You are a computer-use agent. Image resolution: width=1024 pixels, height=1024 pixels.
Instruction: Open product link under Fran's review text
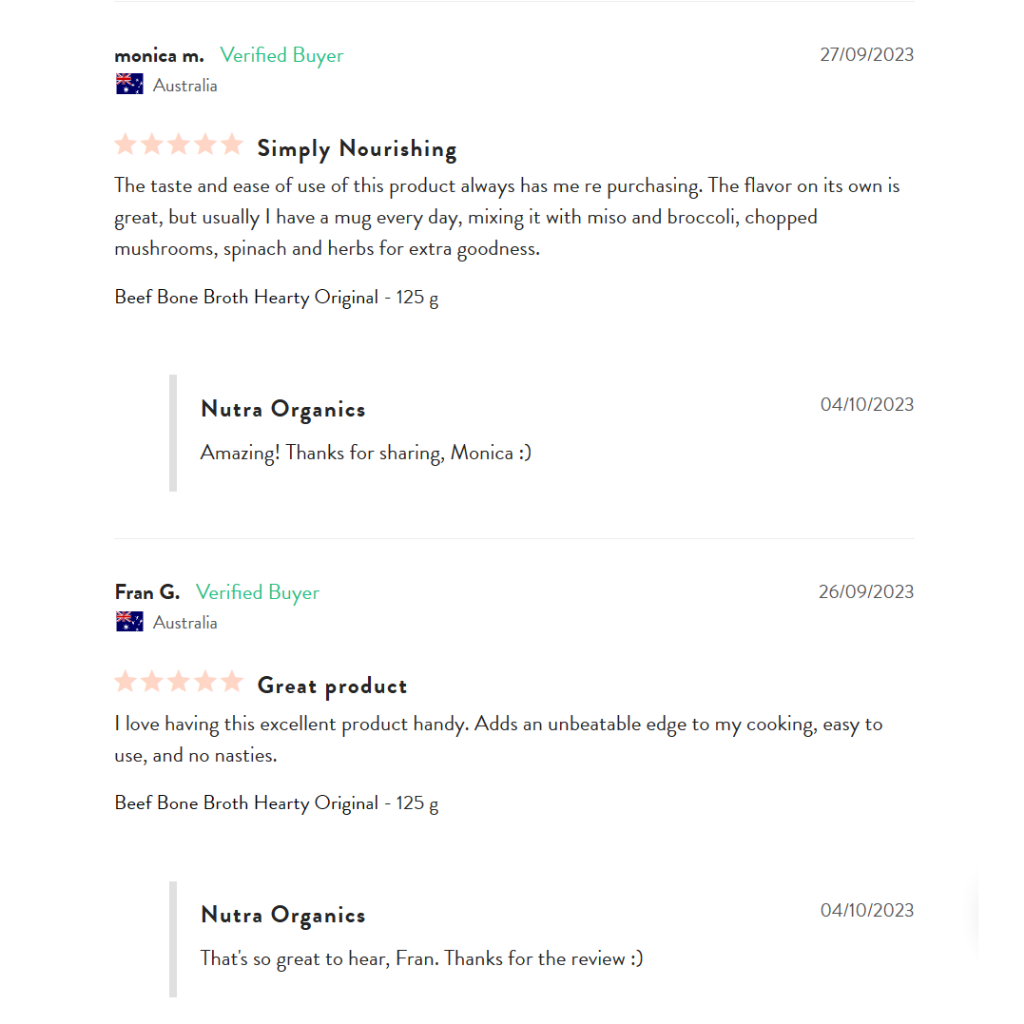click(276, 803)
